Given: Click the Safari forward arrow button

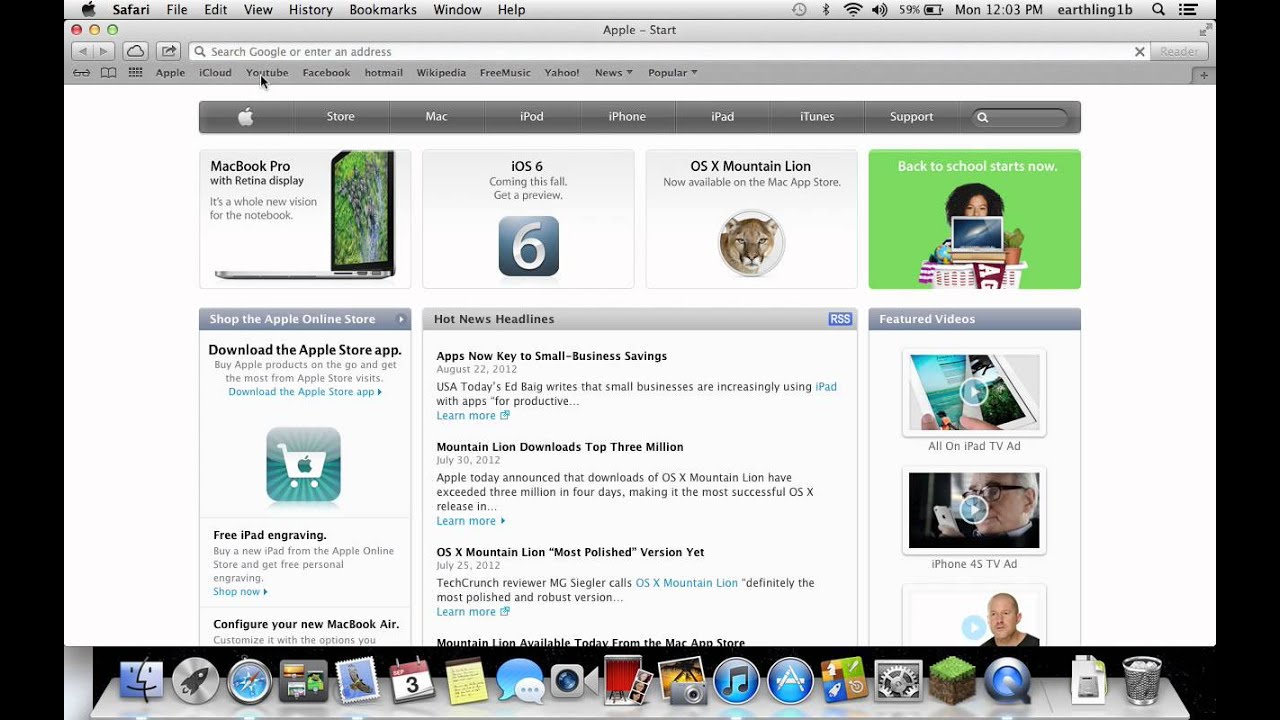Looking at the screenshot, I should coord(105,51).
